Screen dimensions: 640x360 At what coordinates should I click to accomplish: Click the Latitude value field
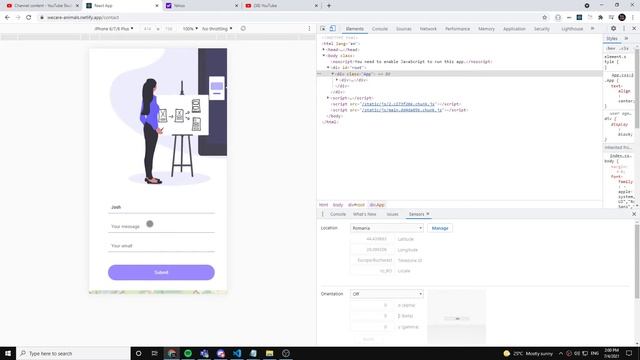pyautogui.click(x=371, y=239)
